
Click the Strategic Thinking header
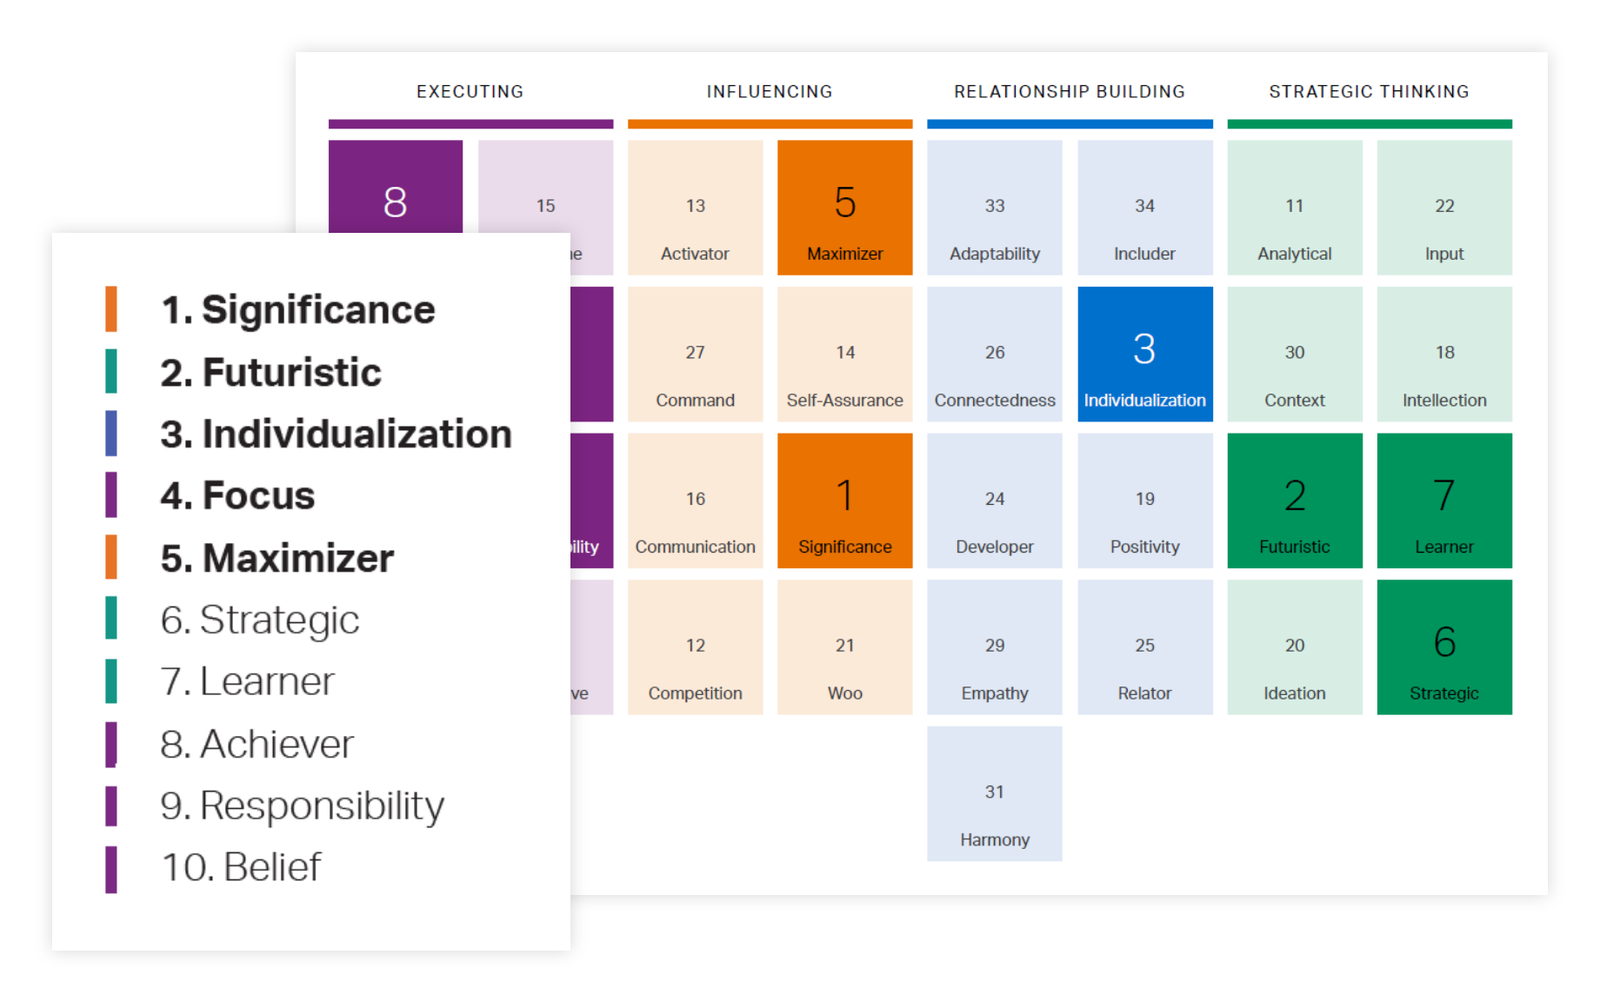[1368, 92]
